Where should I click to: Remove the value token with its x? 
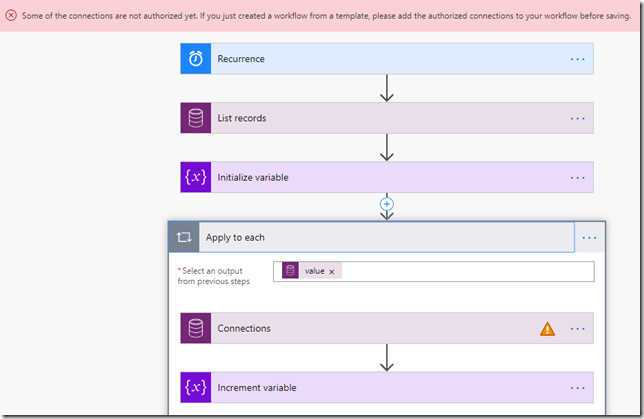[x=332, y=272]
